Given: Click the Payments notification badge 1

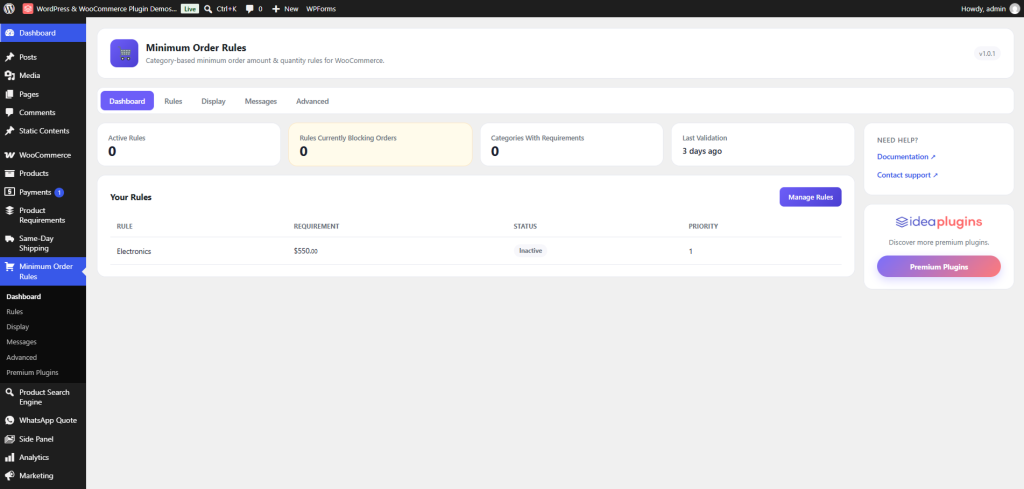Looking at the screenshot, I should [59, 192].
